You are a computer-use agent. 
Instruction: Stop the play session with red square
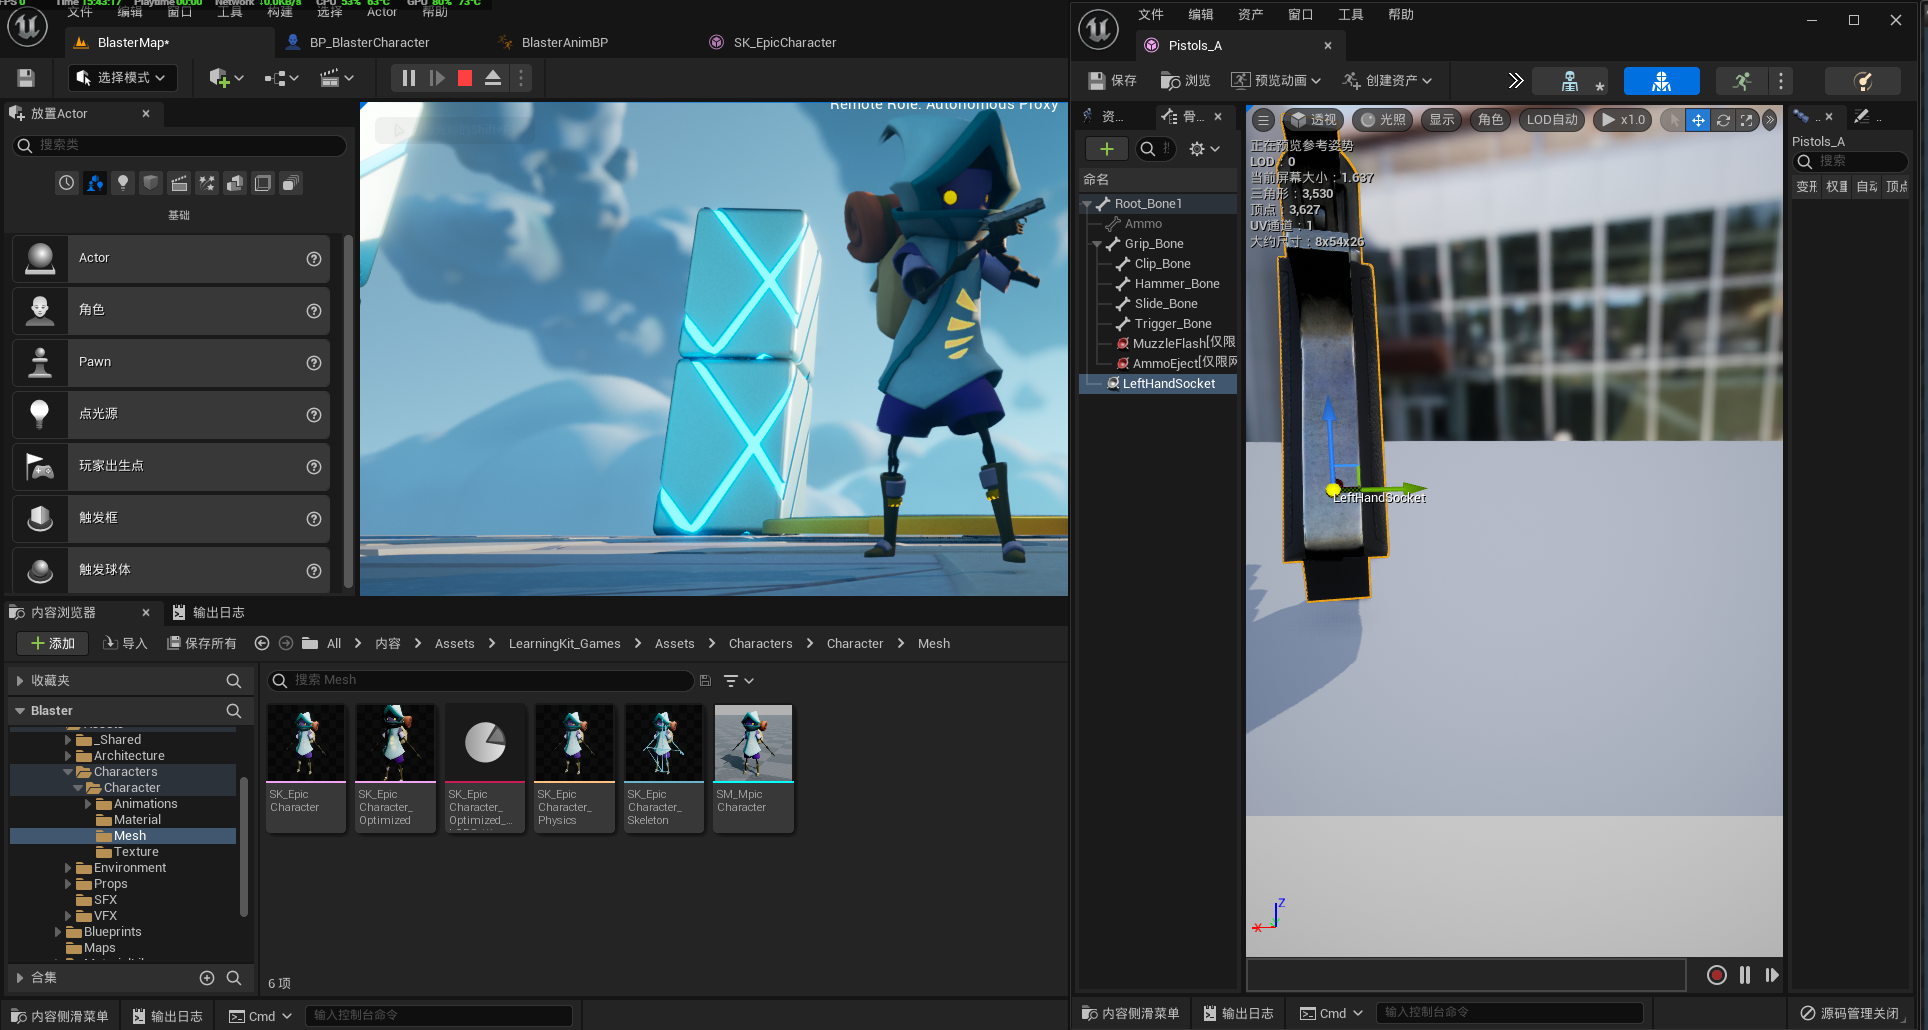[465, 78]
